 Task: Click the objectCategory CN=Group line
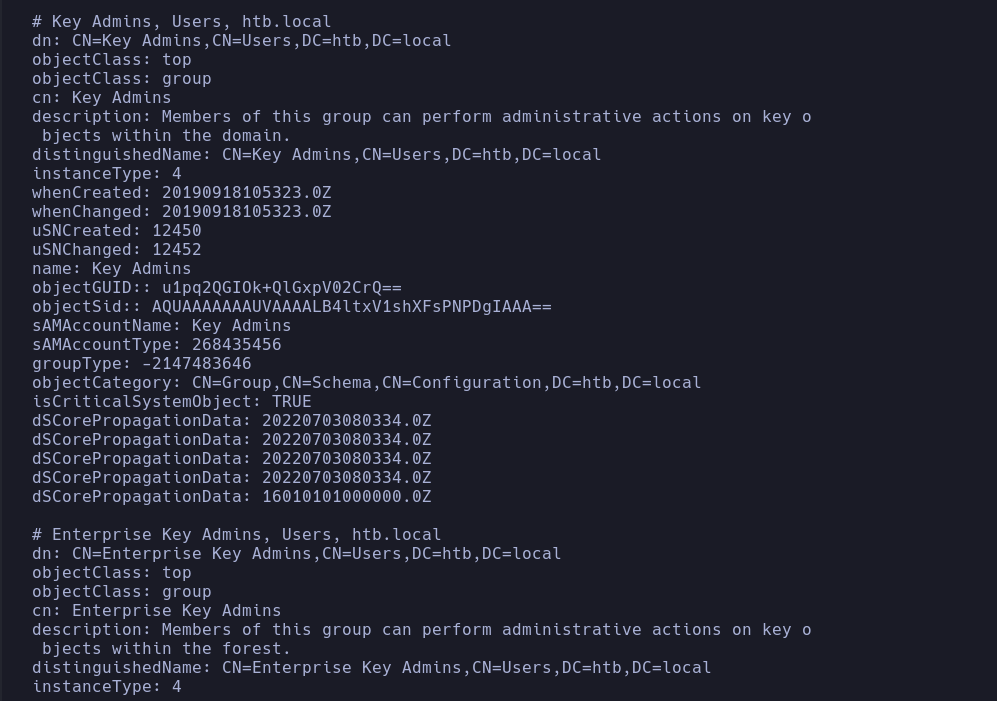(x=366, y=383)
